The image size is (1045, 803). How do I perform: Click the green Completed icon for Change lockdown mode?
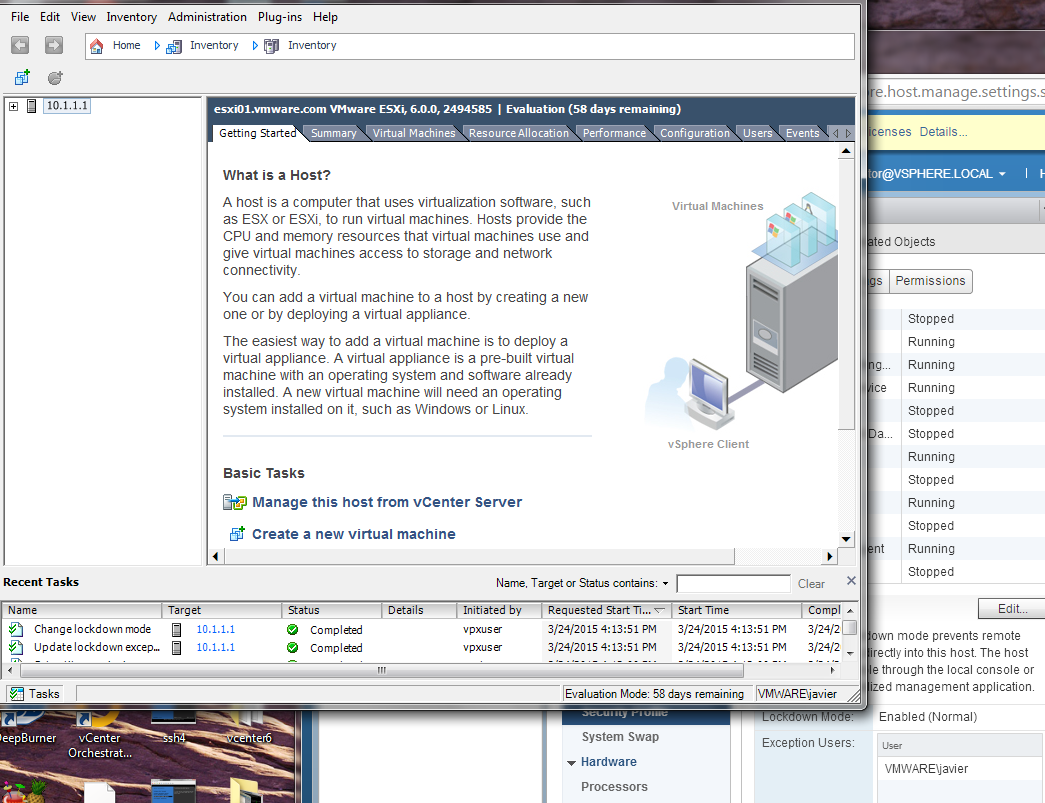292,629
